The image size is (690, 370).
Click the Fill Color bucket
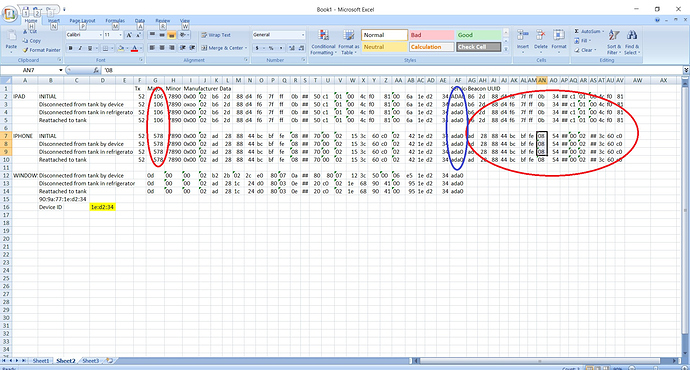click(x=121, y=48)
